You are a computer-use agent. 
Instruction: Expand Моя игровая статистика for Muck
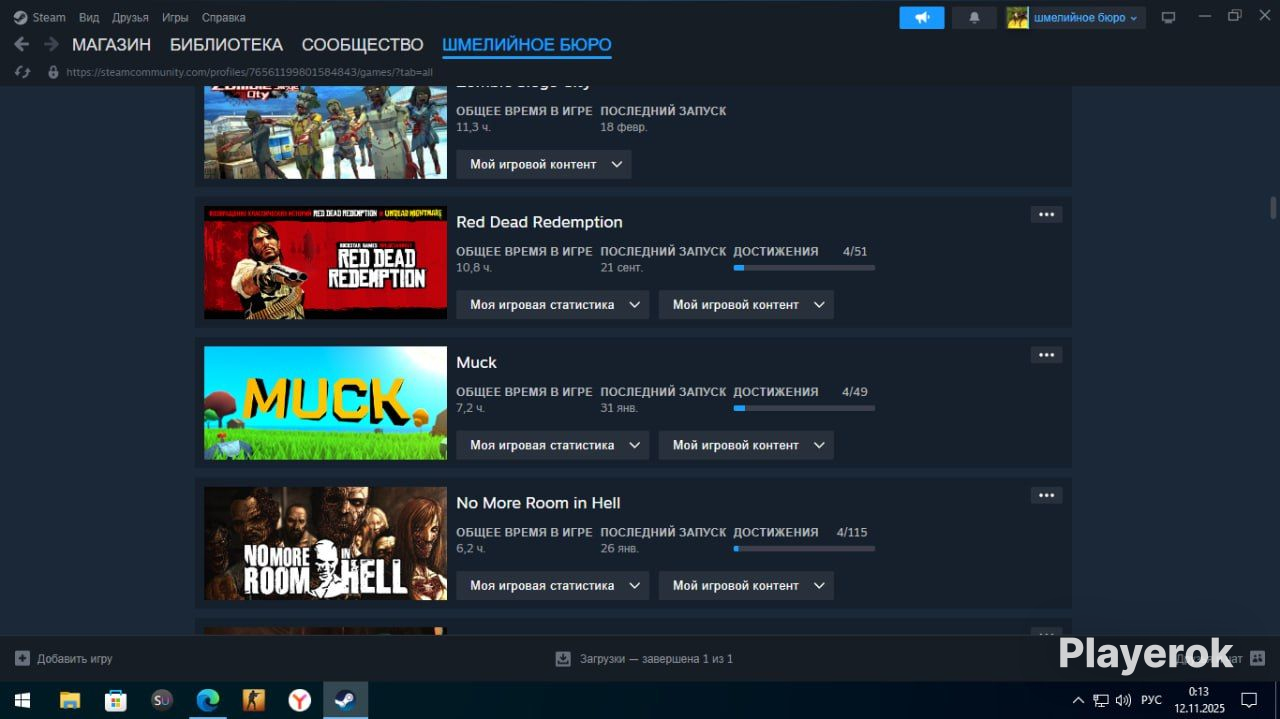pyautogui.click(x=553, y=445)
